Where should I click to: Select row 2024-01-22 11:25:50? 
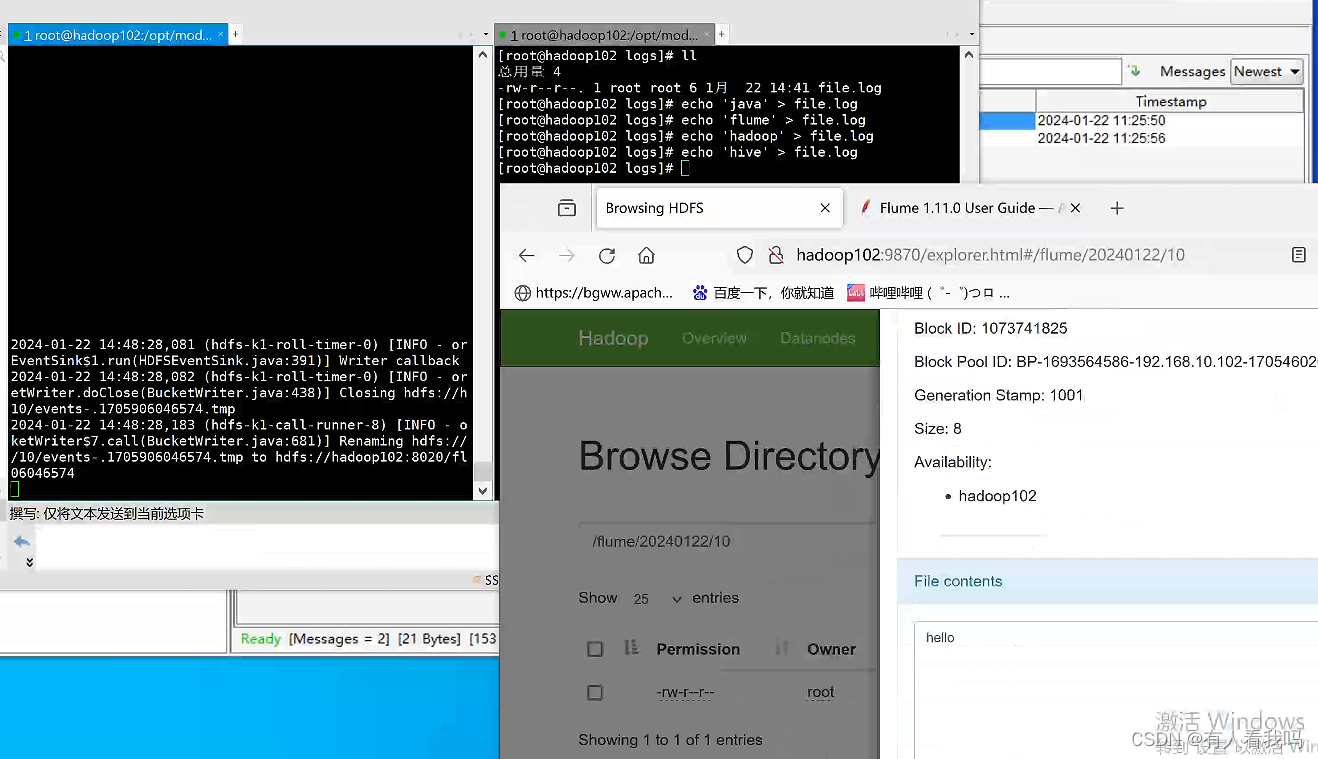pos(1142,120)
